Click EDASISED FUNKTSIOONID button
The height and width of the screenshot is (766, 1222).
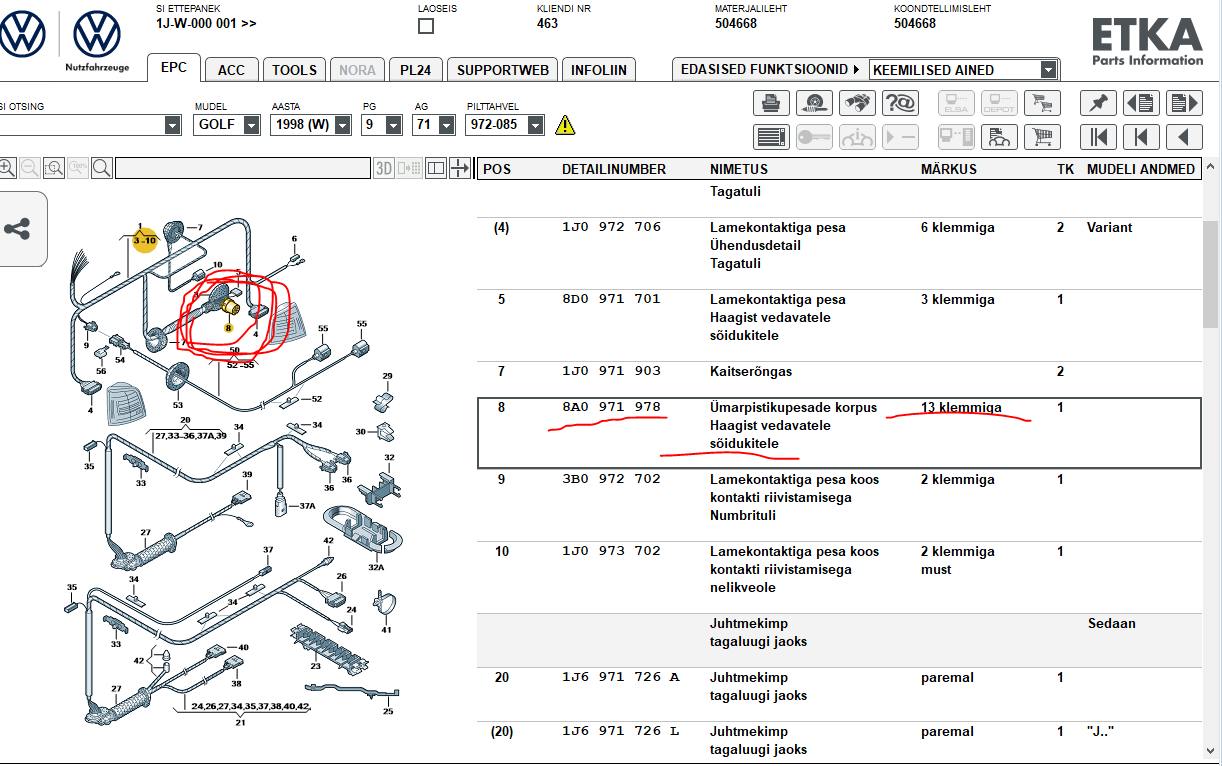pos(769,70)
